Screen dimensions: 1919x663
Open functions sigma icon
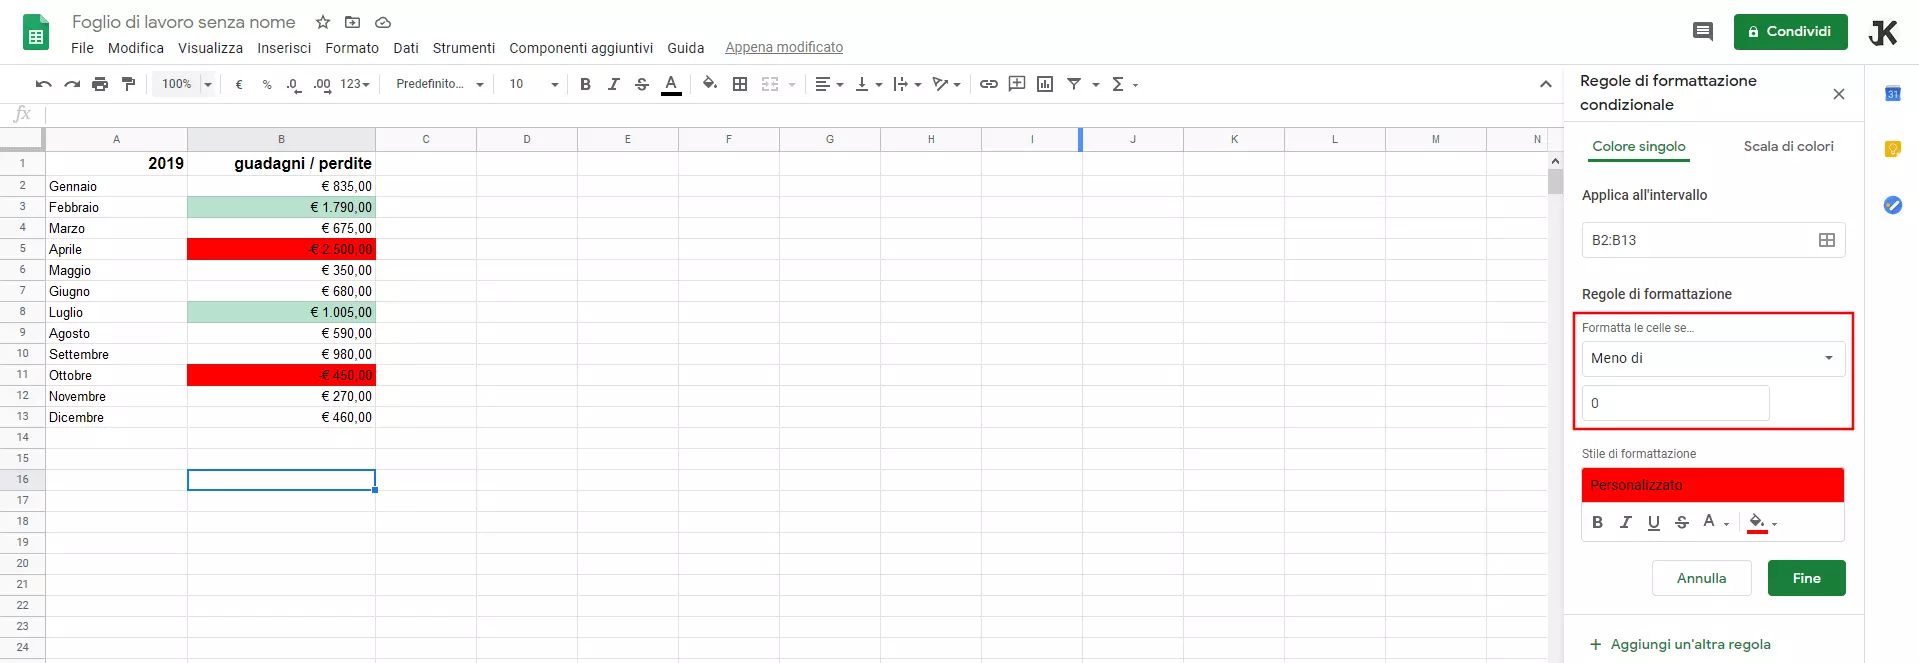[x=1119, y=84]
